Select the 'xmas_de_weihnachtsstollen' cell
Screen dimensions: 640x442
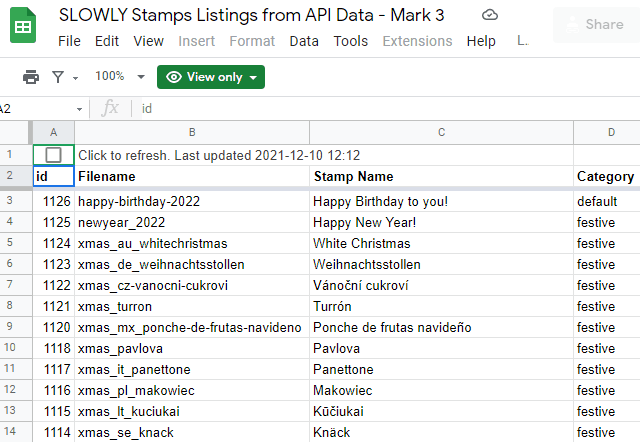192,264
